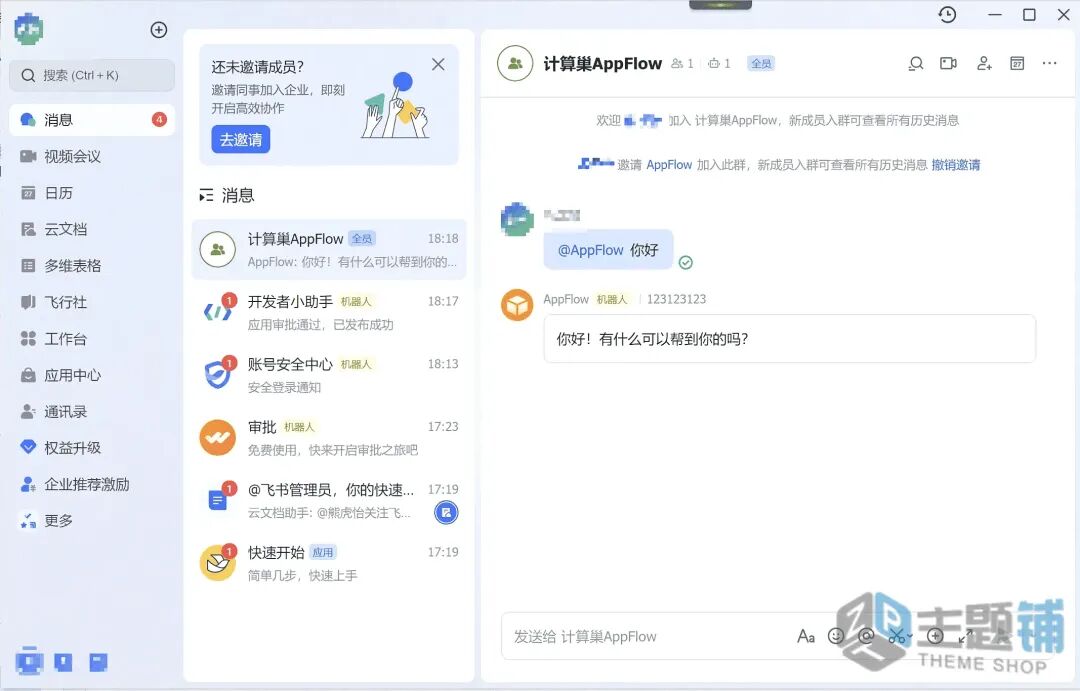The width and height of the screenshot is (1080, 691).
Task: Open 云文档 in the sidebar
Action: [92, 229]
